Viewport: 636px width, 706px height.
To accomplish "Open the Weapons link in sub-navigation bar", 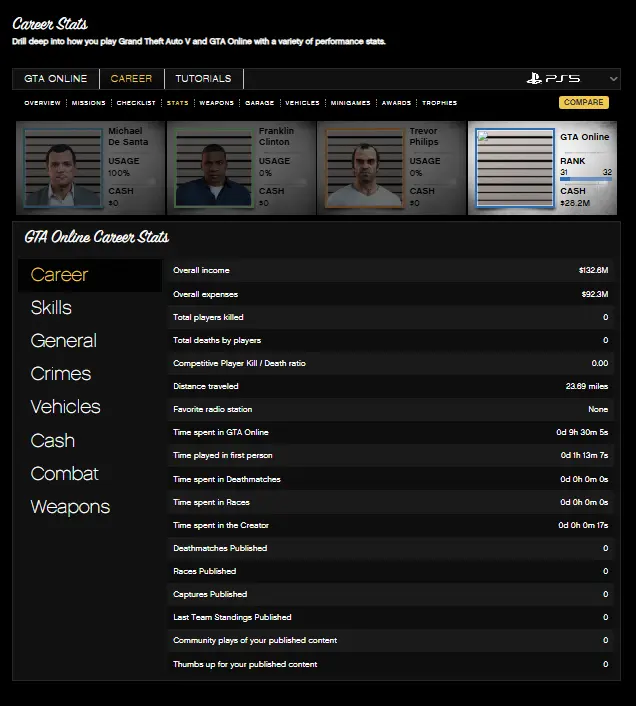I will tap(216, 103).
